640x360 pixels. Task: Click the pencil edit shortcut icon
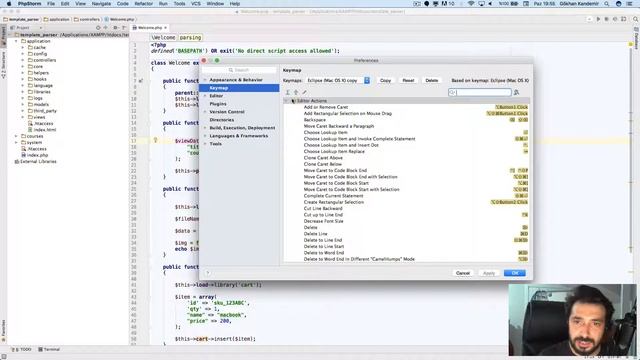pyautogui.click(x=304, y=93)
